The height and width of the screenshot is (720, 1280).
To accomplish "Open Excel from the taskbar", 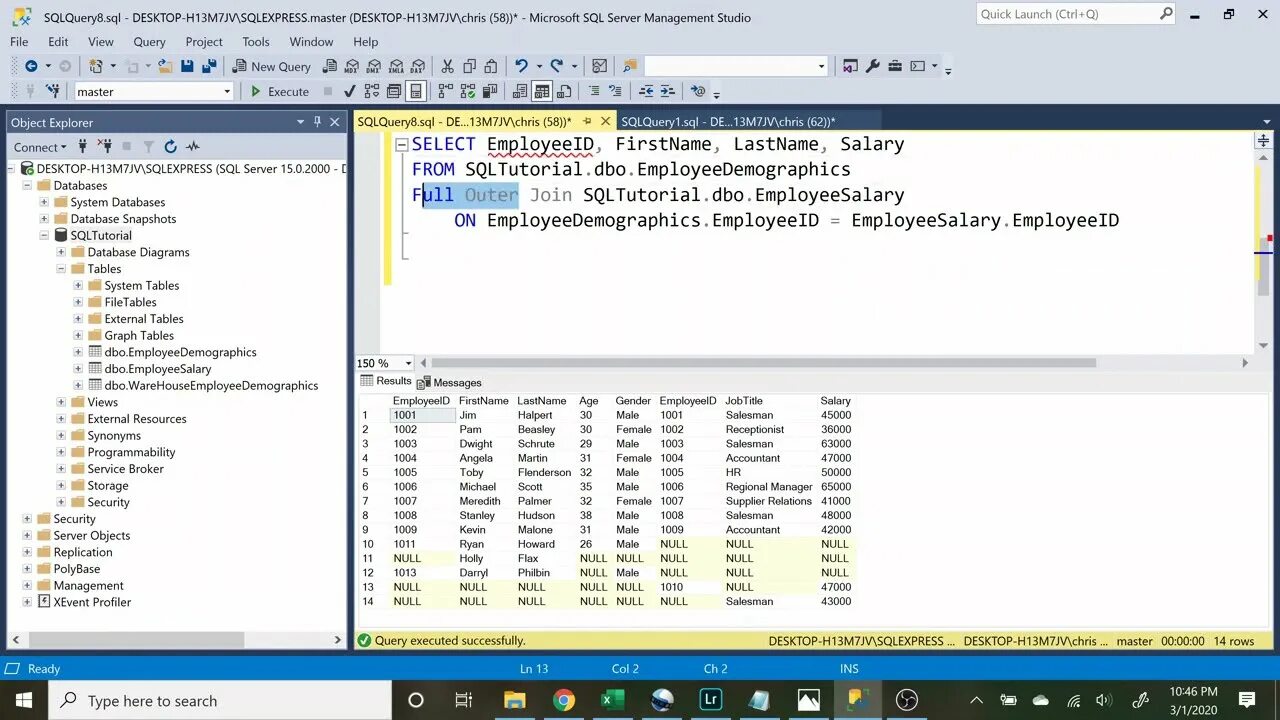I will click(612, 700).
